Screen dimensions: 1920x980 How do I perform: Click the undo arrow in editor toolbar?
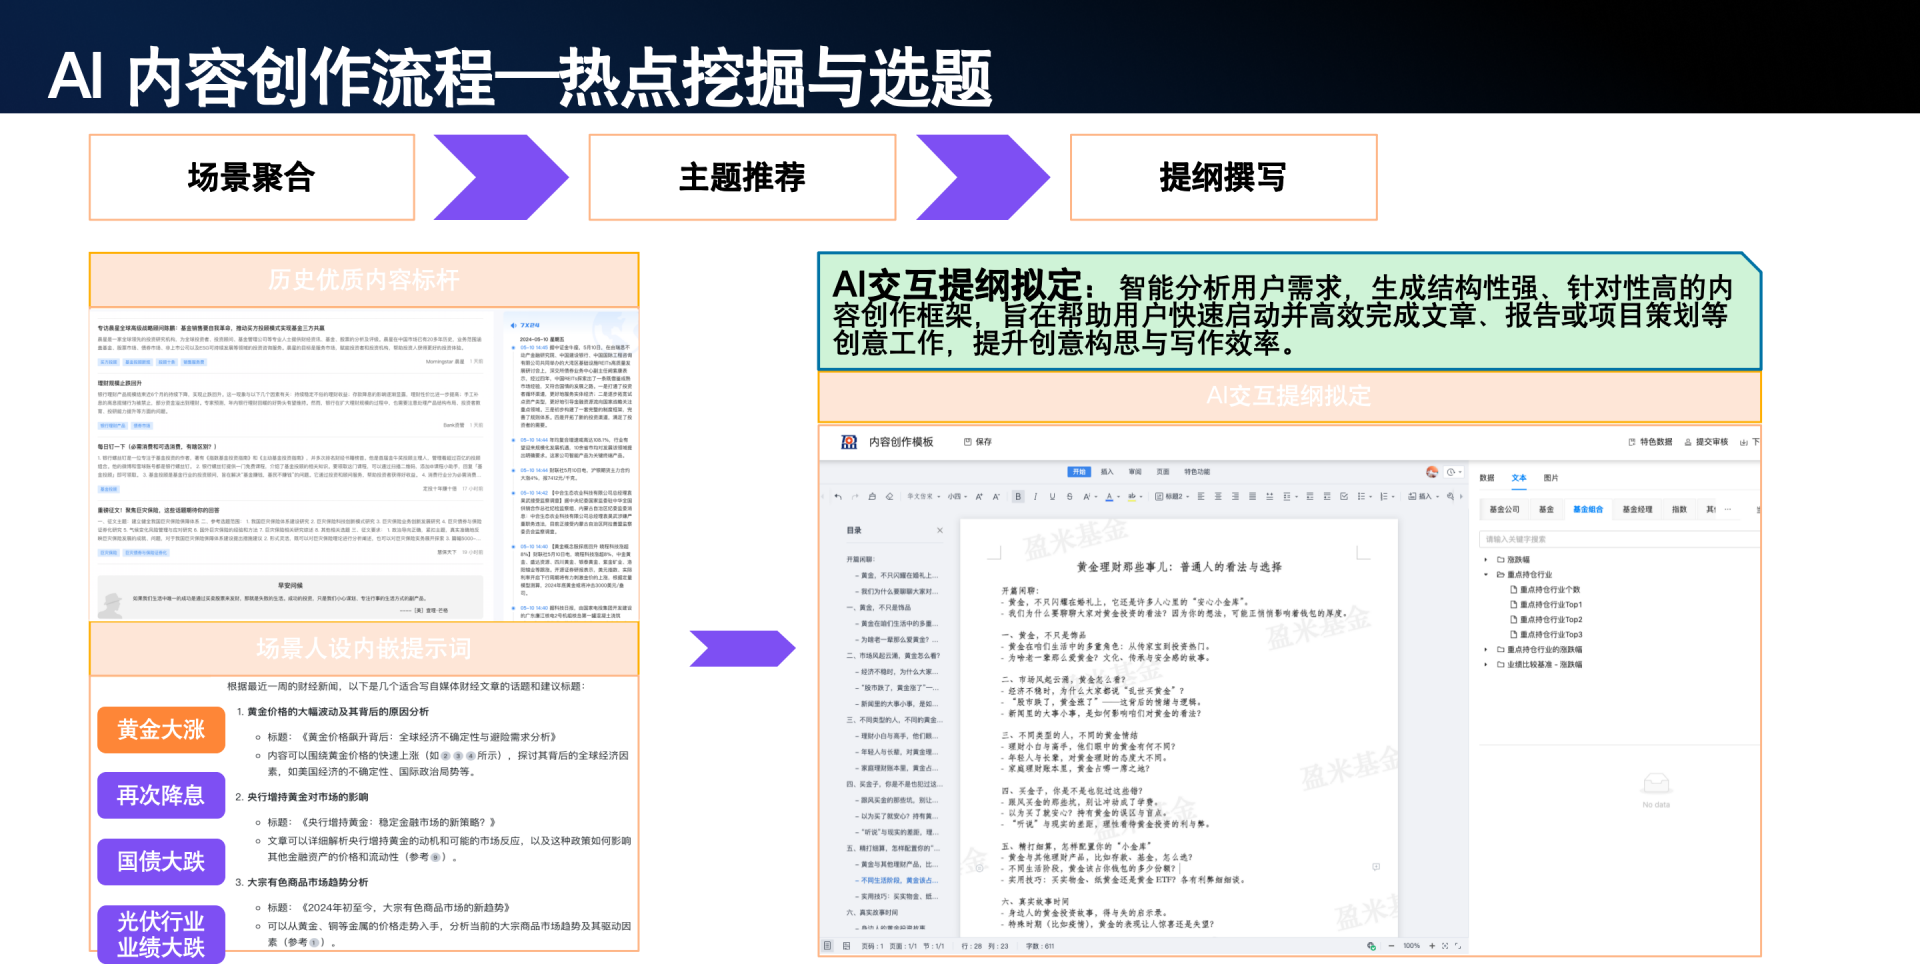coord(838,496)
